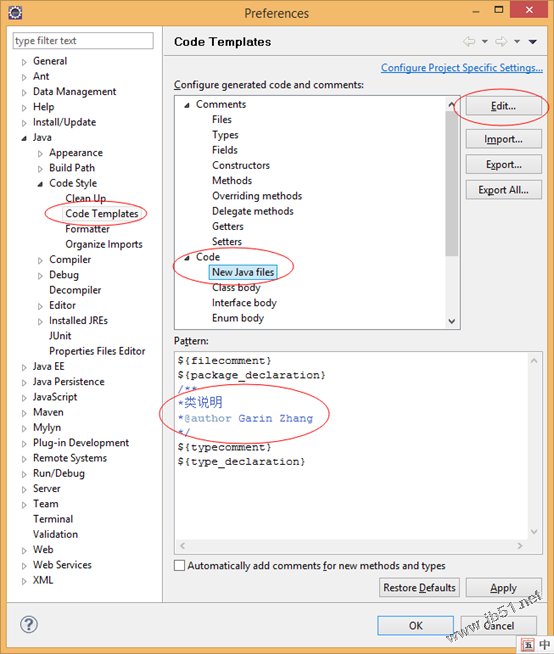Select Interface body template
554x654 pixels.
pyautogui.click(x=244, y=303)
